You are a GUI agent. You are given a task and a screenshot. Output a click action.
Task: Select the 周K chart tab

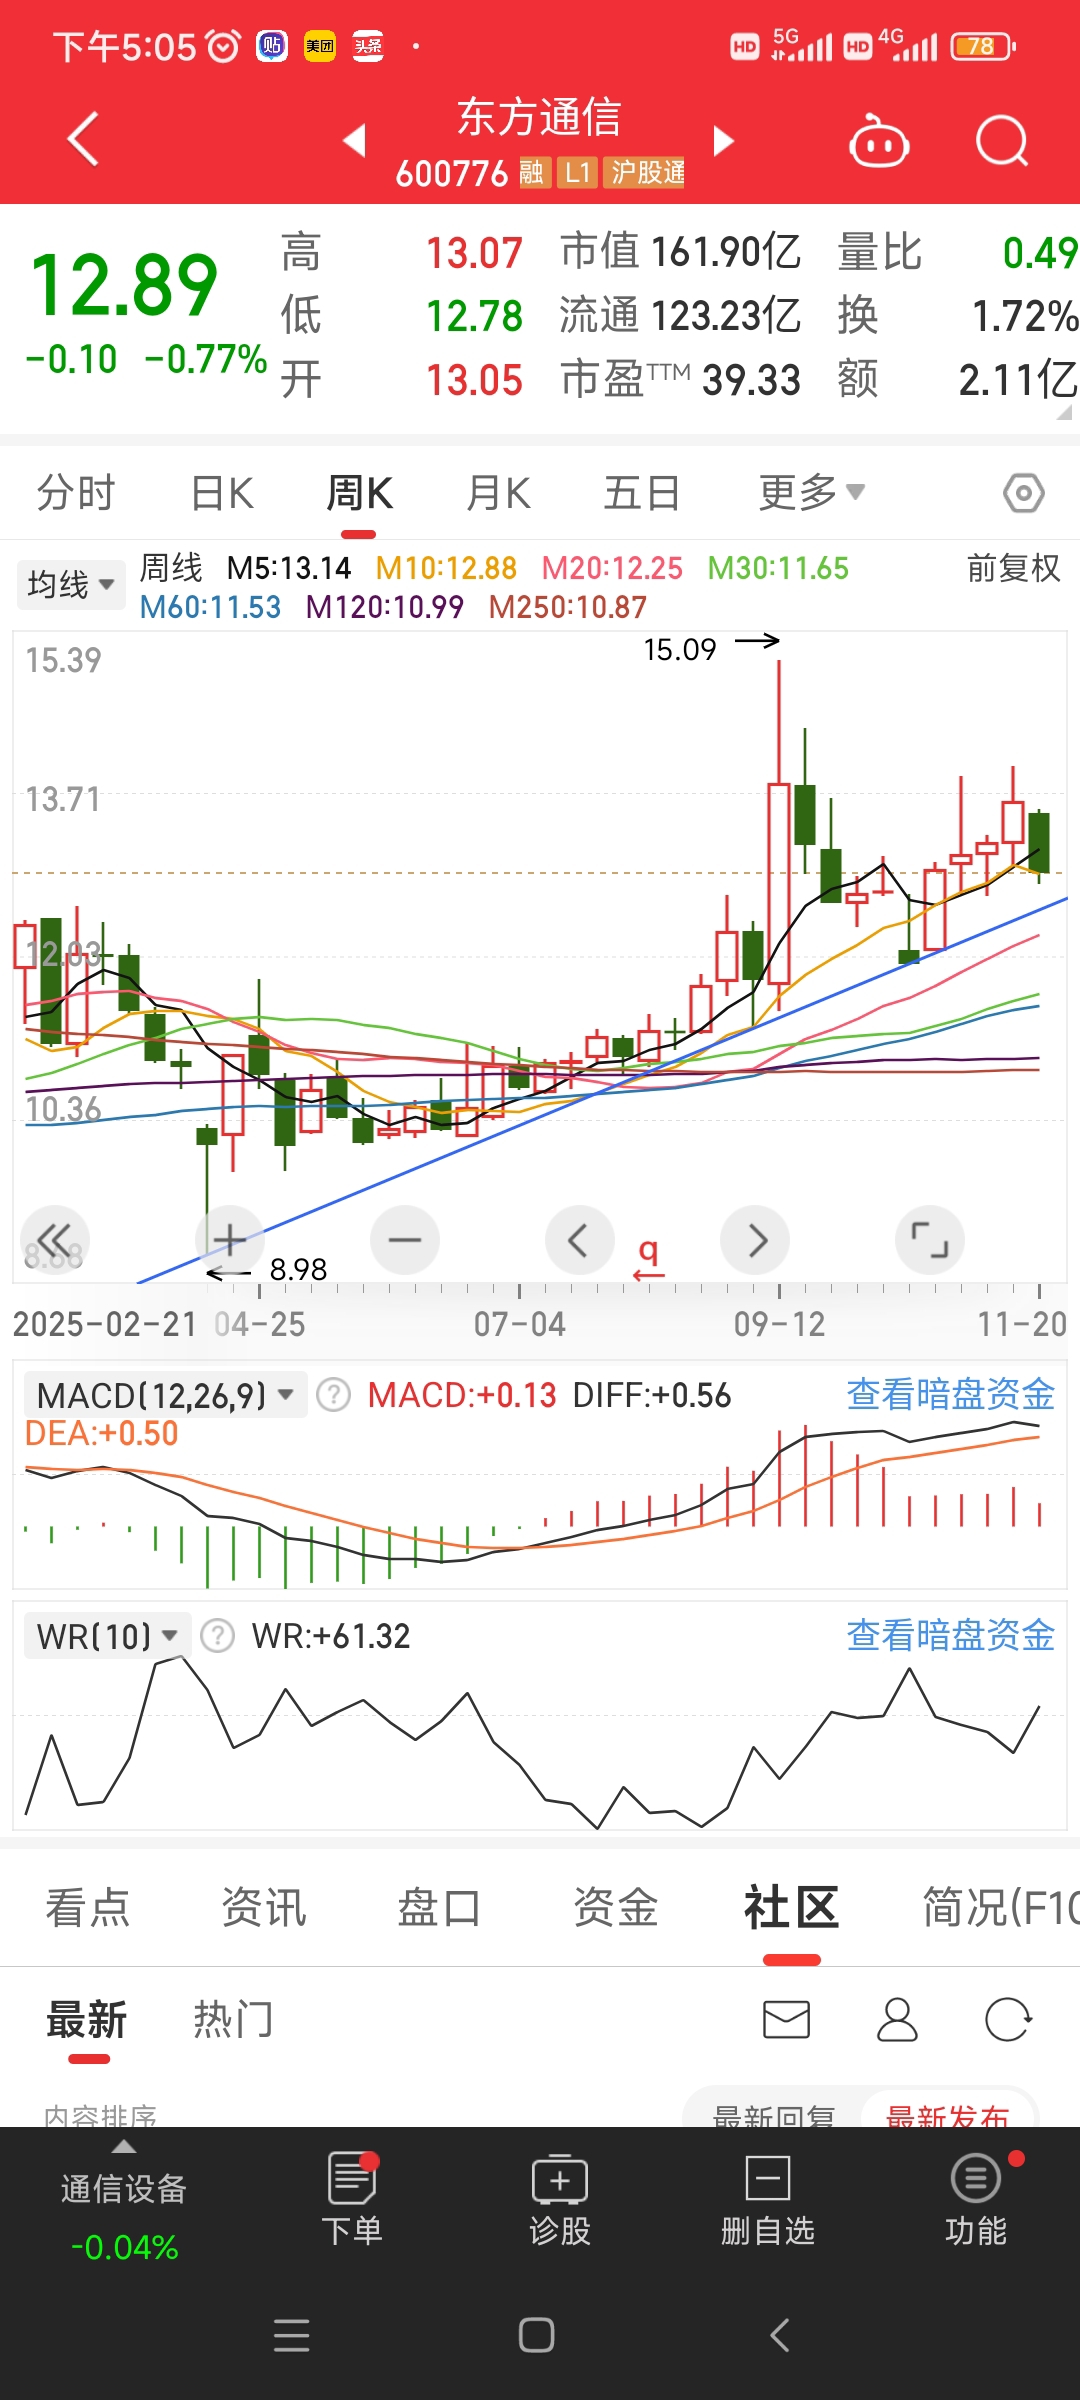pos(360,493)
